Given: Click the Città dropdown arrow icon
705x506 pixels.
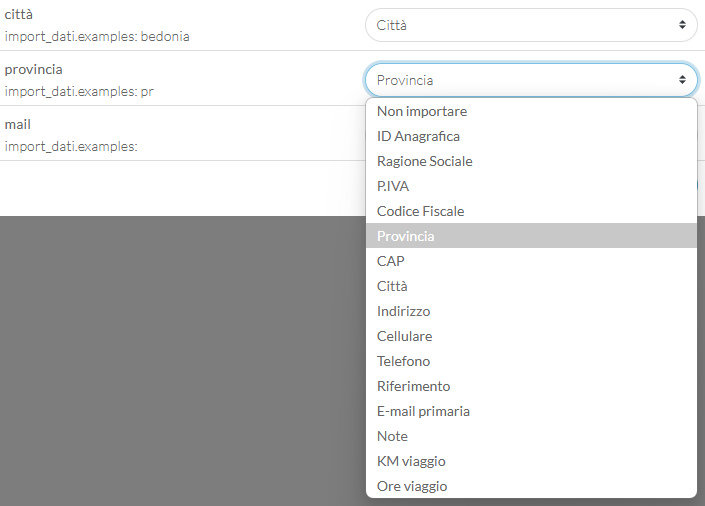Looking at the screenshot, I should (x=682, y=25).
